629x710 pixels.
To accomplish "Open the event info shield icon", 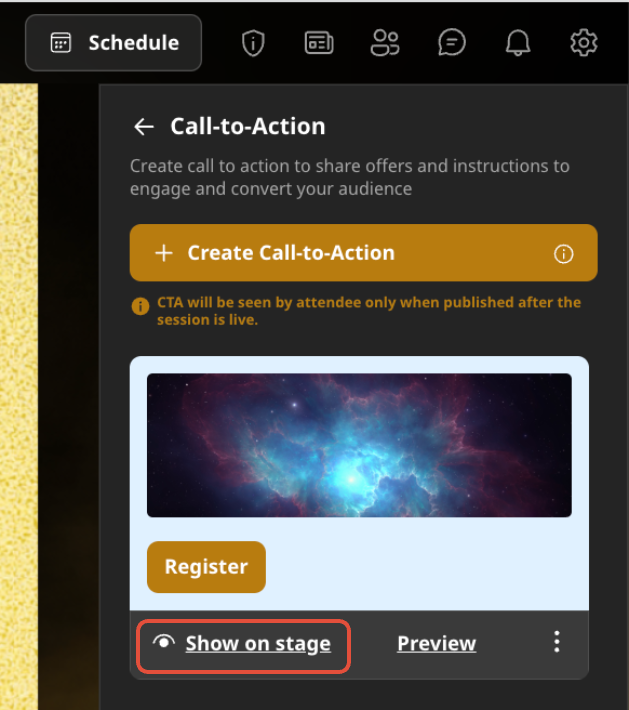I will point(253,43).
